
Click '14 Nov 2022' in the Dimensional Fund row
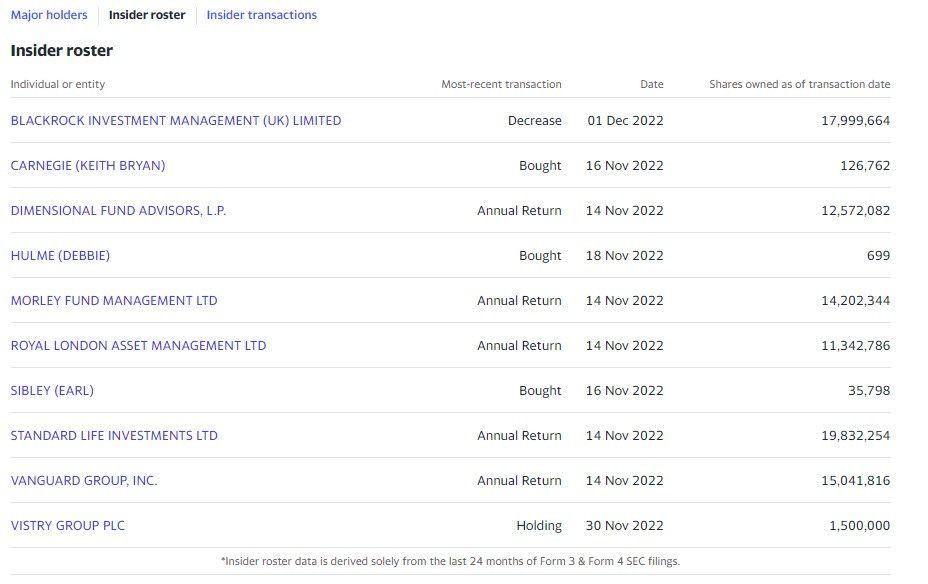tap(624, 211)
